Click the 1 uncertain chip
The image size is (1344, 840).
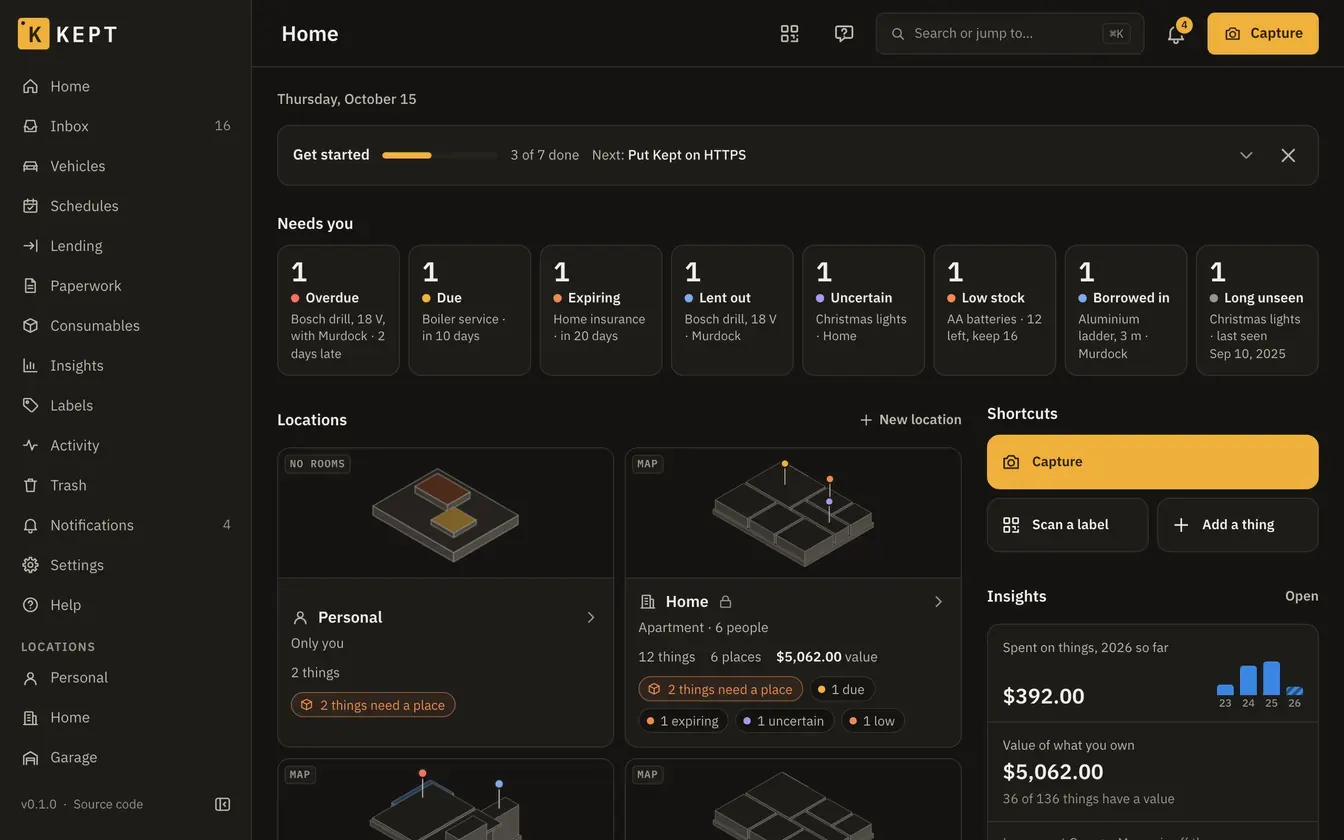[x=785, y=721]
